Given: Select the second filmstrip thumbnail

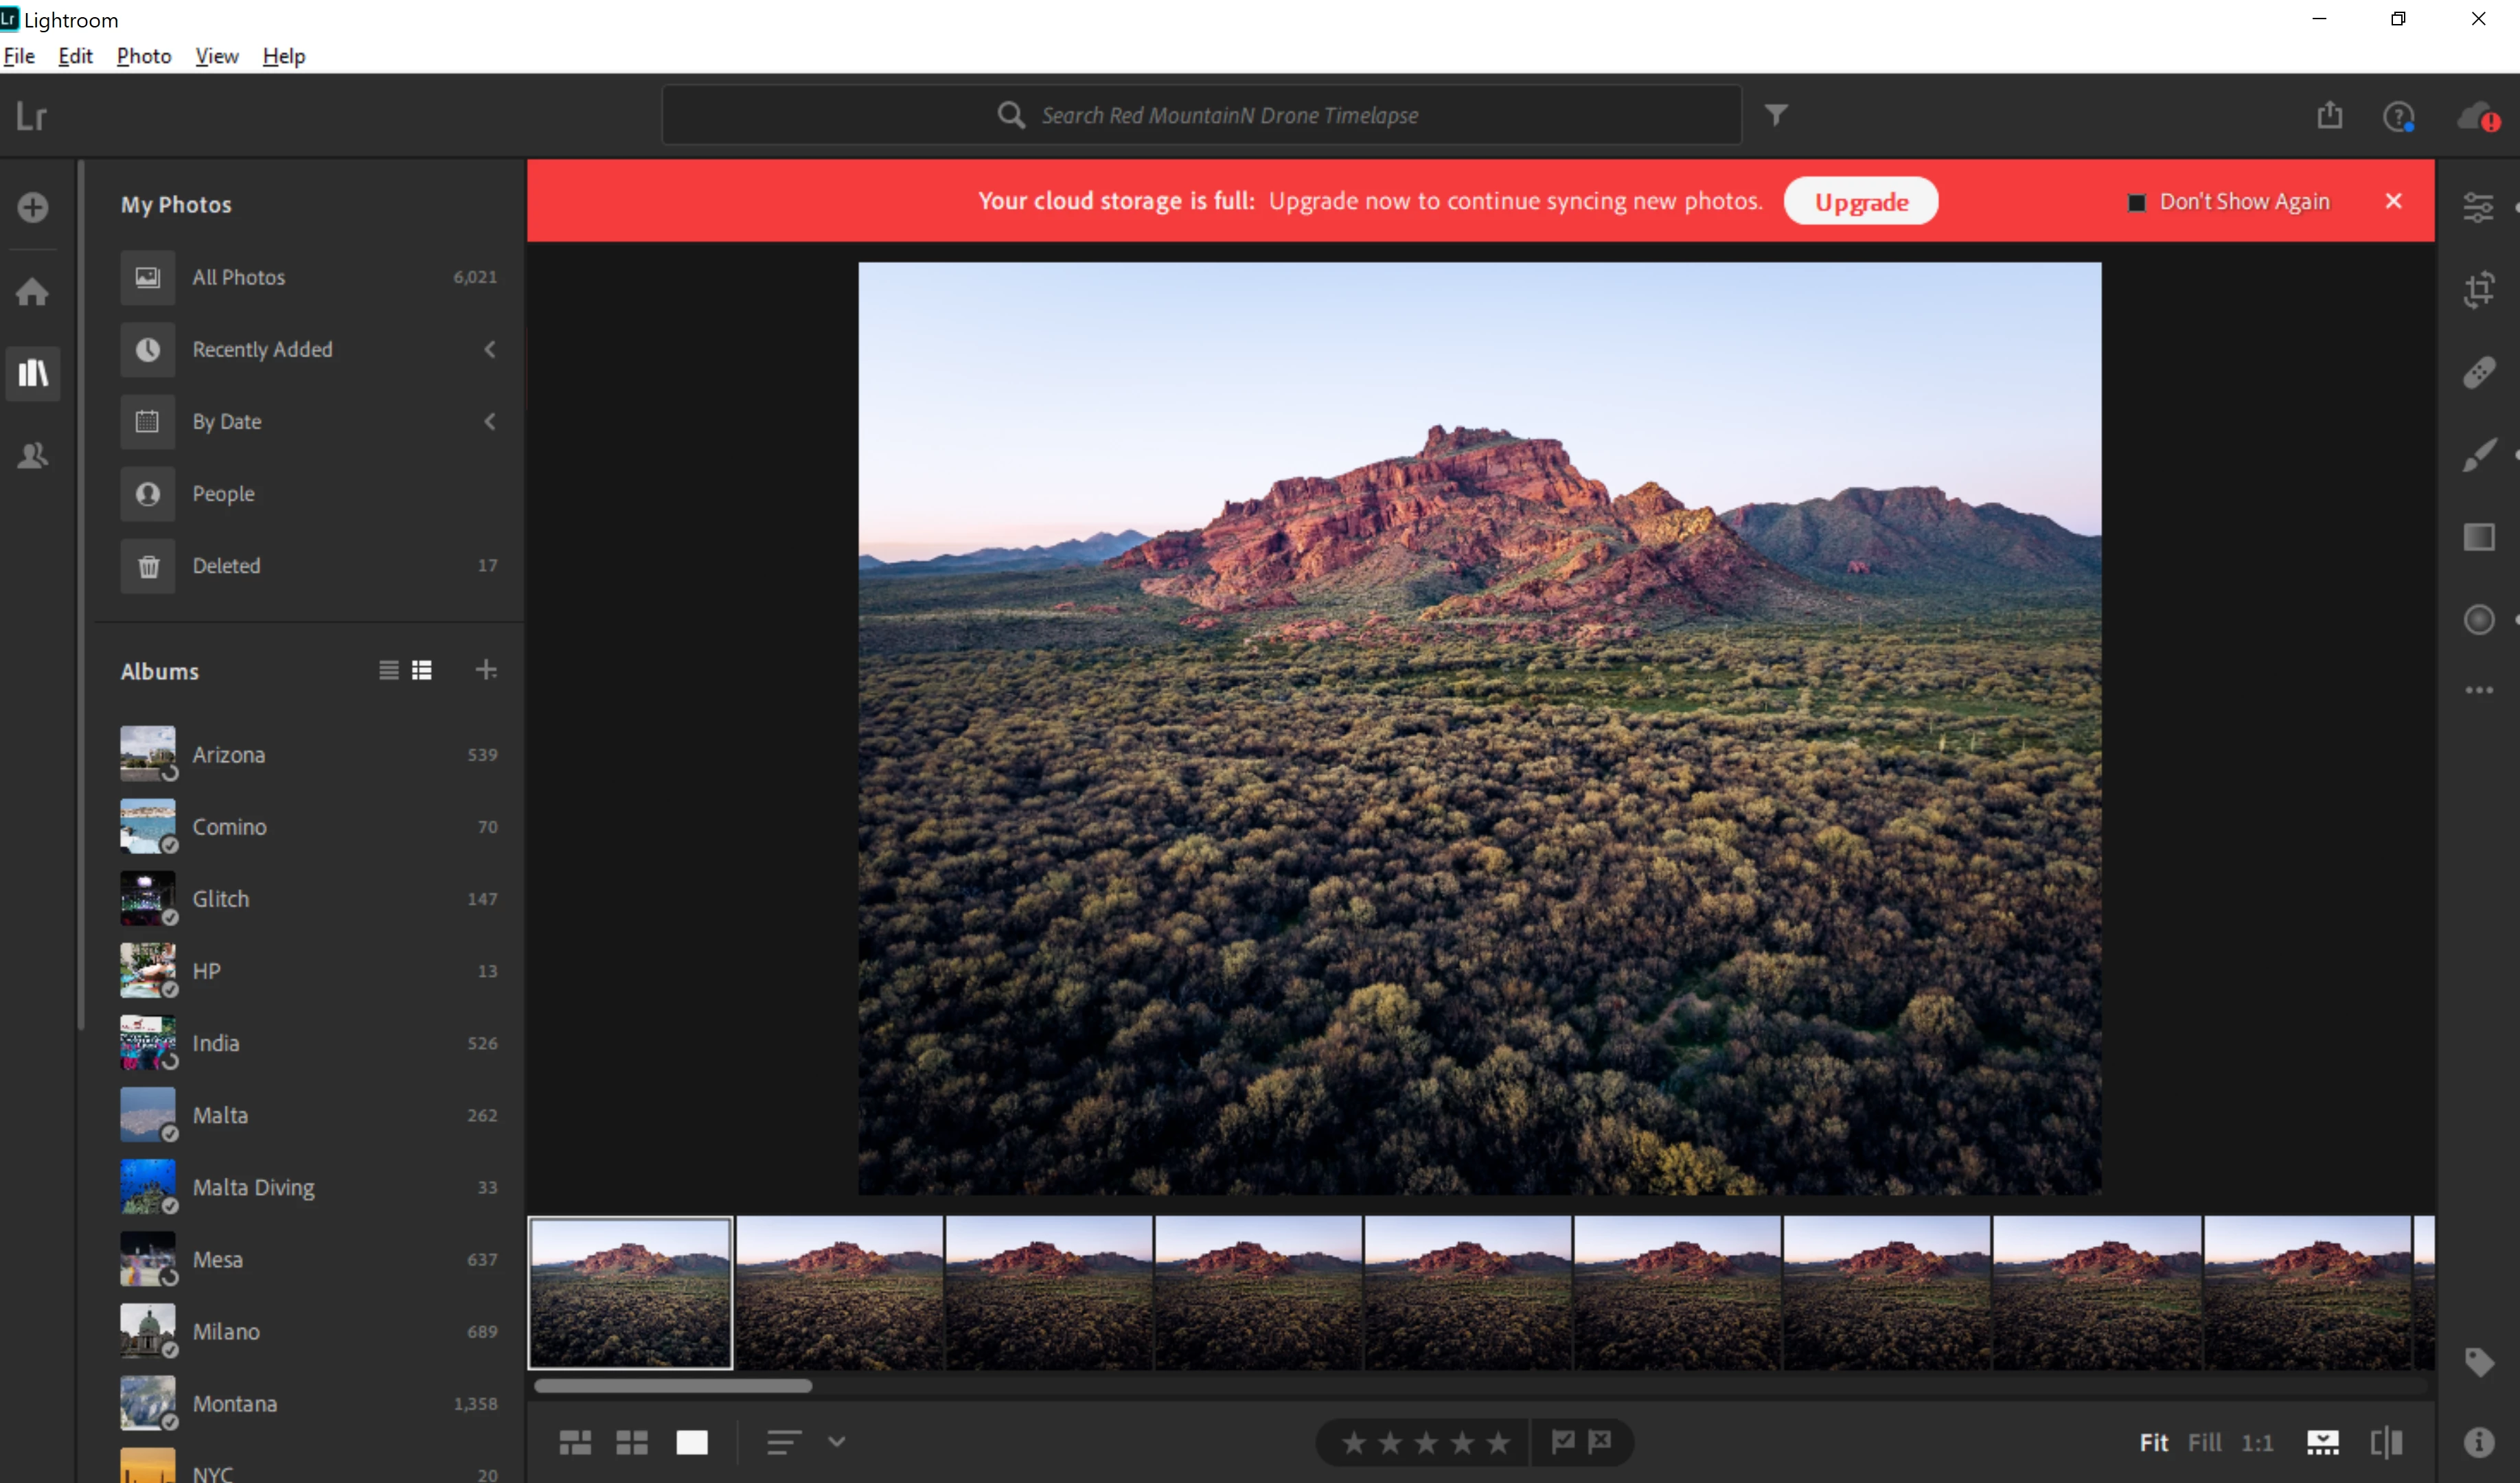Looking at the screenshot, I should pyautogui.click(x=839, y=1292).
